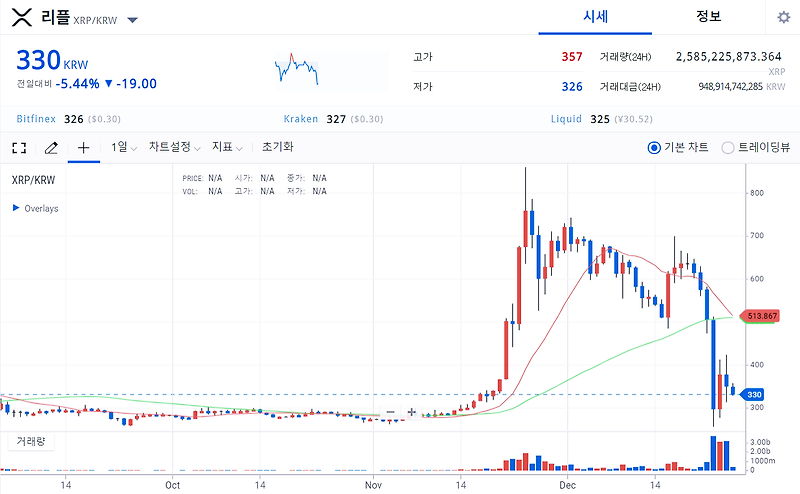Switch to the 시세 tab
Image resolution: width=800 pixels, height=494 pixels.
(595, 17)
